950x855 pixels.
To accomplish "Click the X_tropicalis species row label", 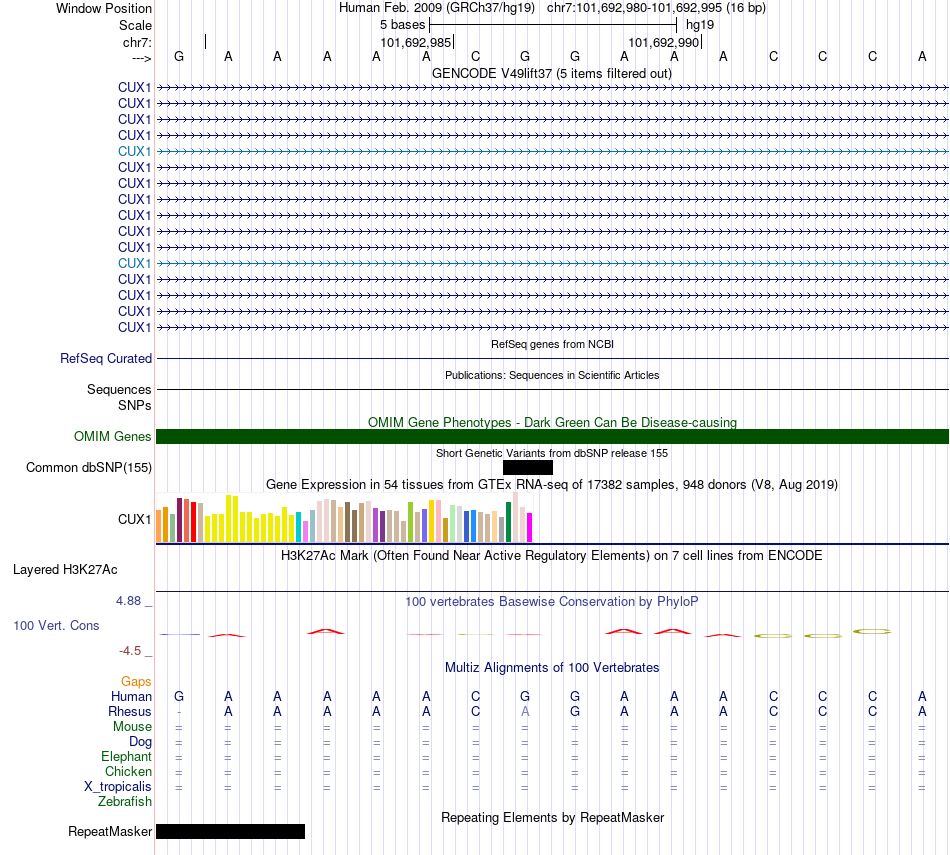I will [x=118, y=787].
